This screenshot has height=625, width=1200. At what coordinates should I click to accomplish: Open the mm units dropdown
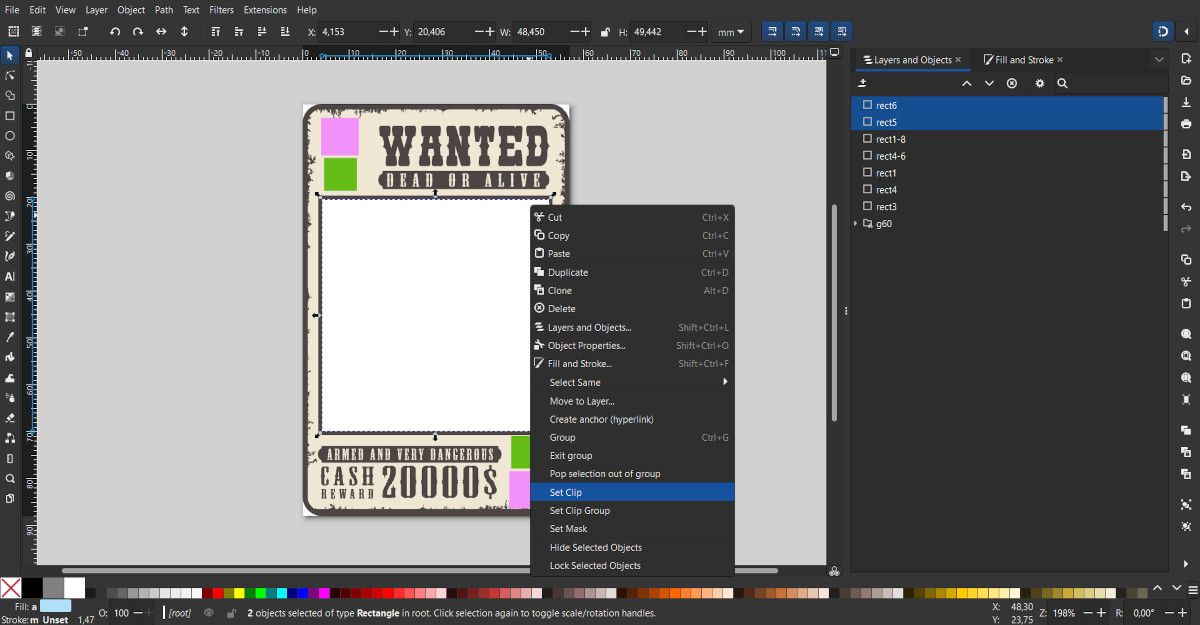[x=731, y=32]
